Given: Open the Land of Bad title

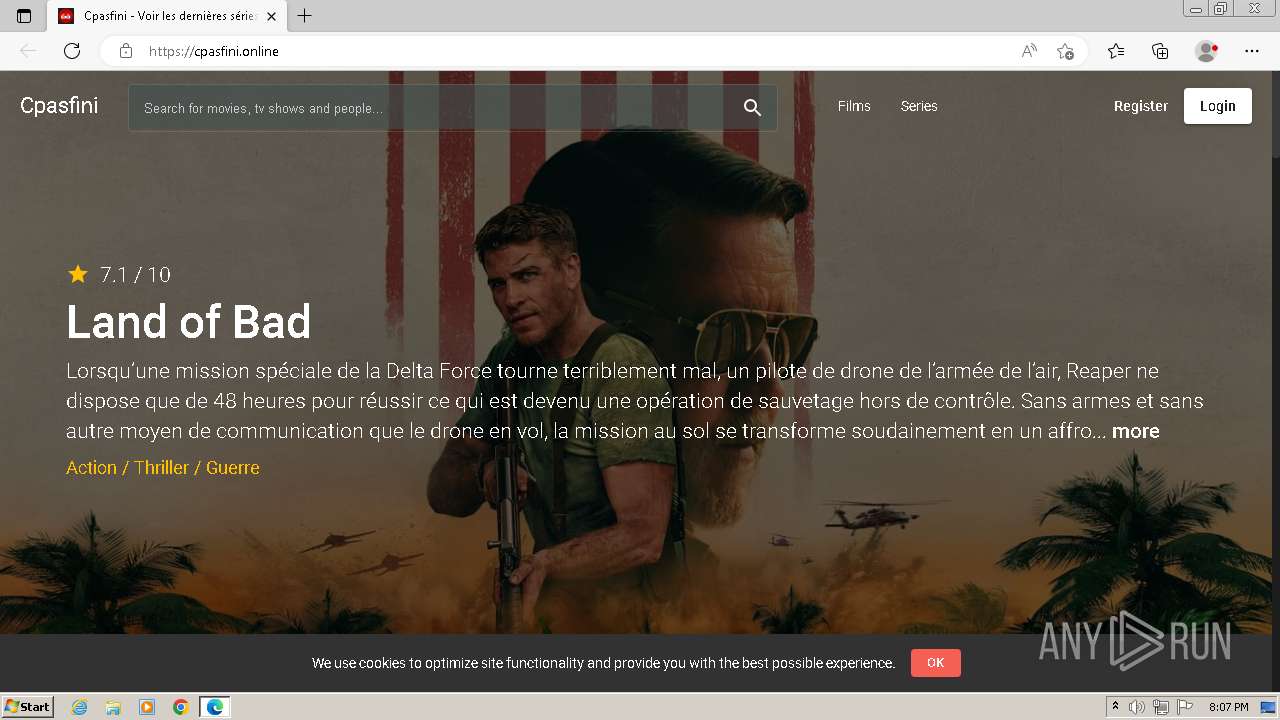Looking at the screenshot, I should (x=189, y=322).
